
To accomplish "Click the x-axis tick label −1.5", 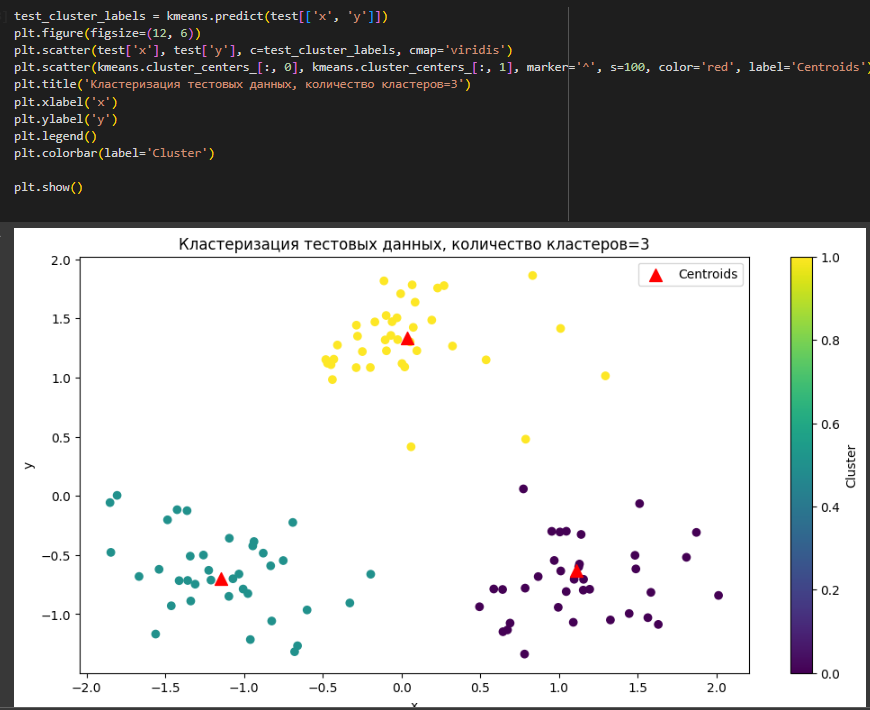I will coord(165,688).
